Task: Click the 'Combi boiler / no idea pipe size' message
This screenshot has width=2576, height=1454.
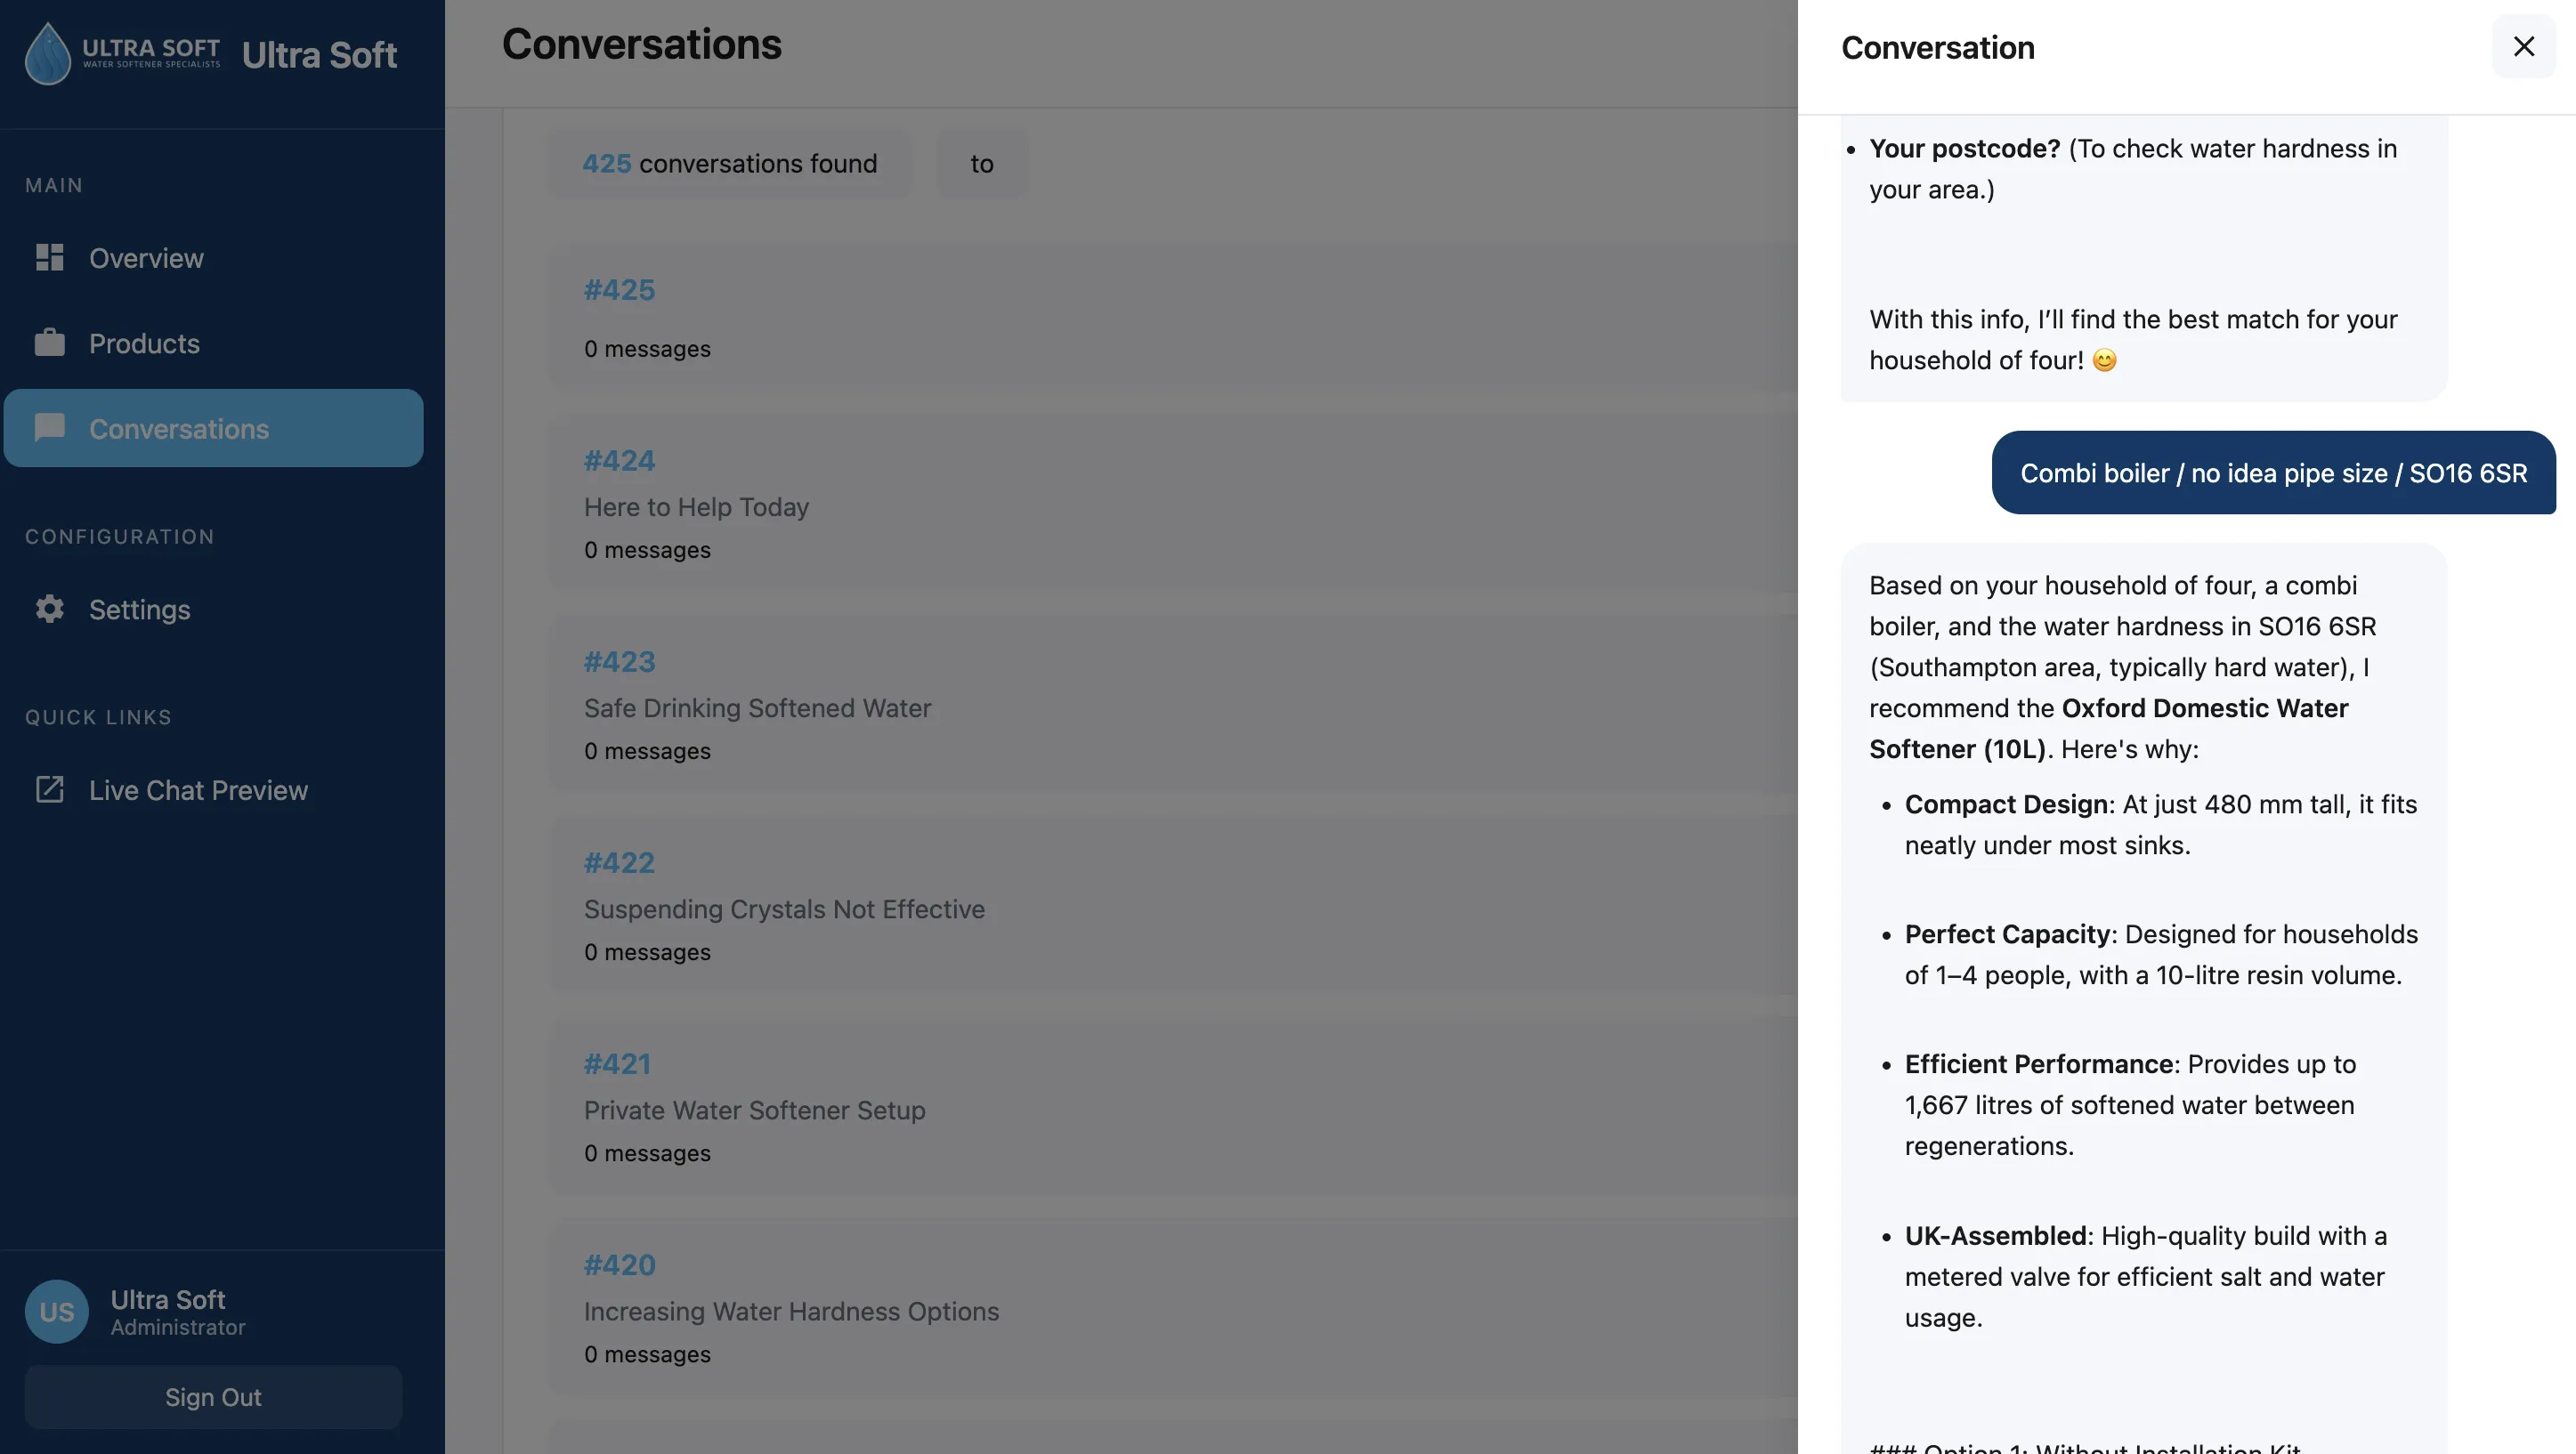Action: pyautogui.click(x=2274, y=473)
